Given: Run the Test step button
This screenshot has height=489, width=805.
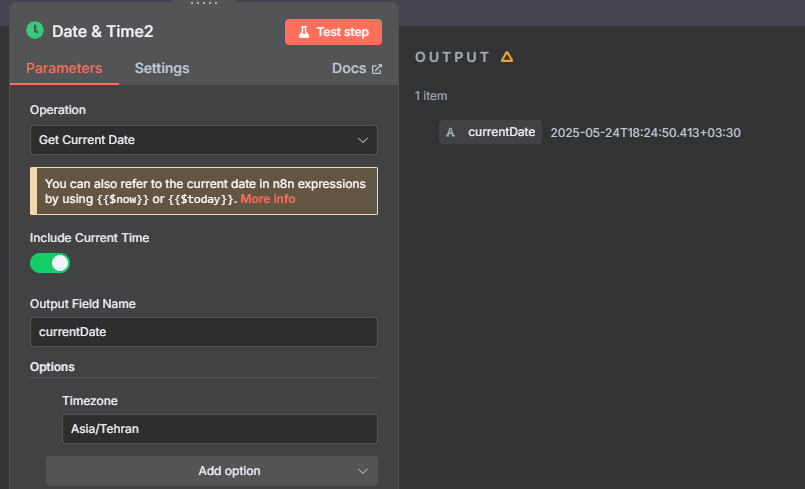Looking at the screenshot, I should point(333,32).
